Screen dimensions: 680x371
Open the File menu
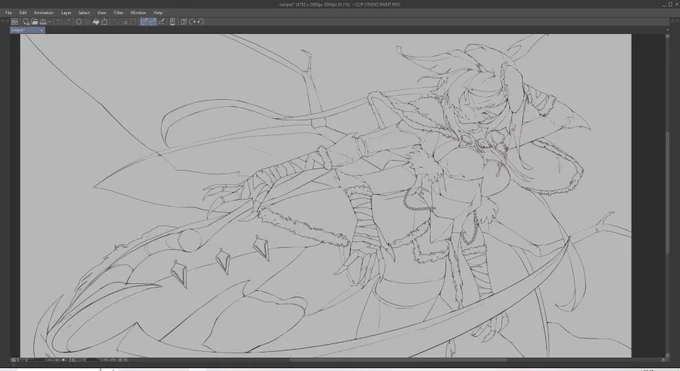click(8, 13)
